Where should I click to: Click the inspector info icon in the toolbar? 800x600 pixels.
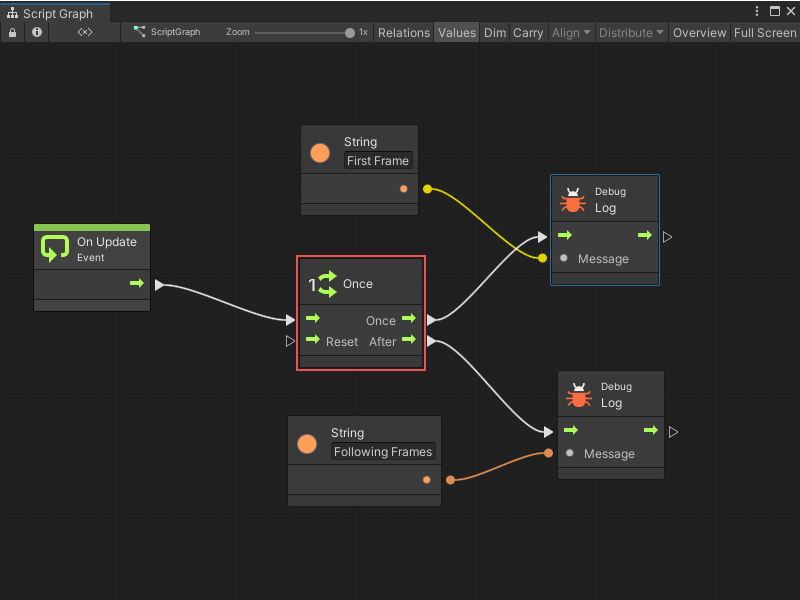coord(36,32)
